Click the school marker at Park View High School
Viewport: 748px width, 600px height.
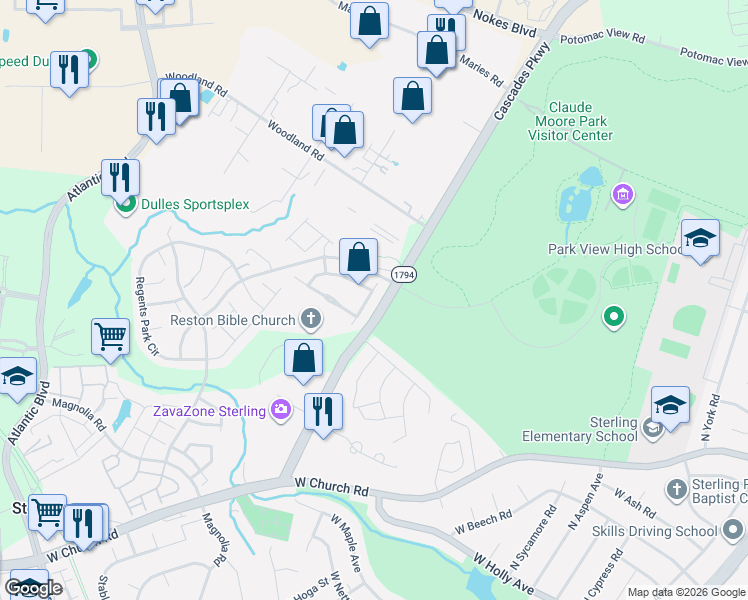(700, 239)
